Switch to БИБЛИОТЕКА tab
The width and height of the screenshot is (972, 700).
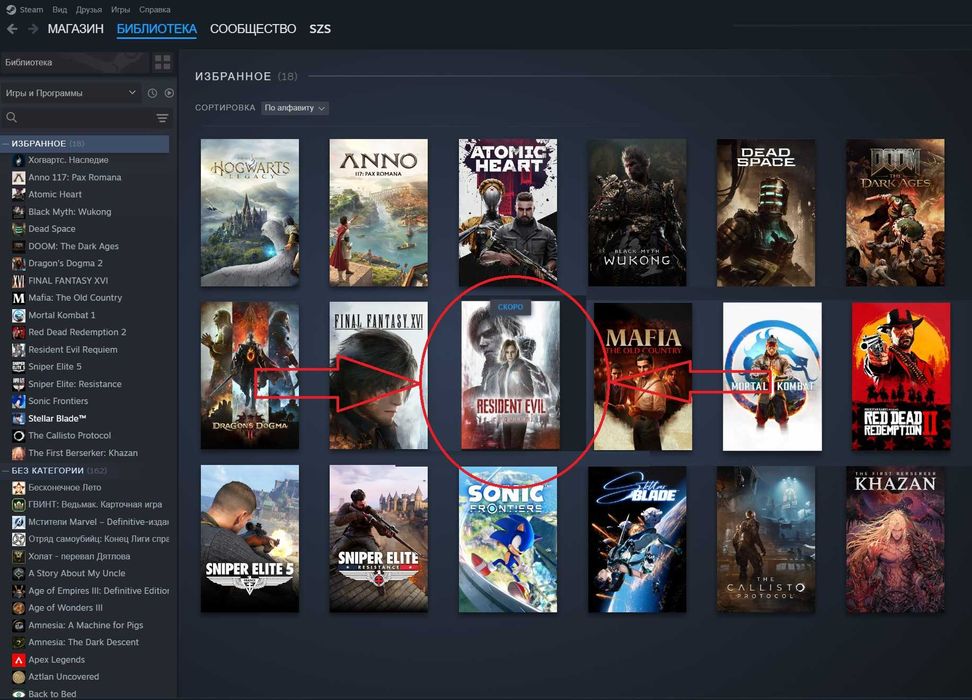[x=157, y=29]
